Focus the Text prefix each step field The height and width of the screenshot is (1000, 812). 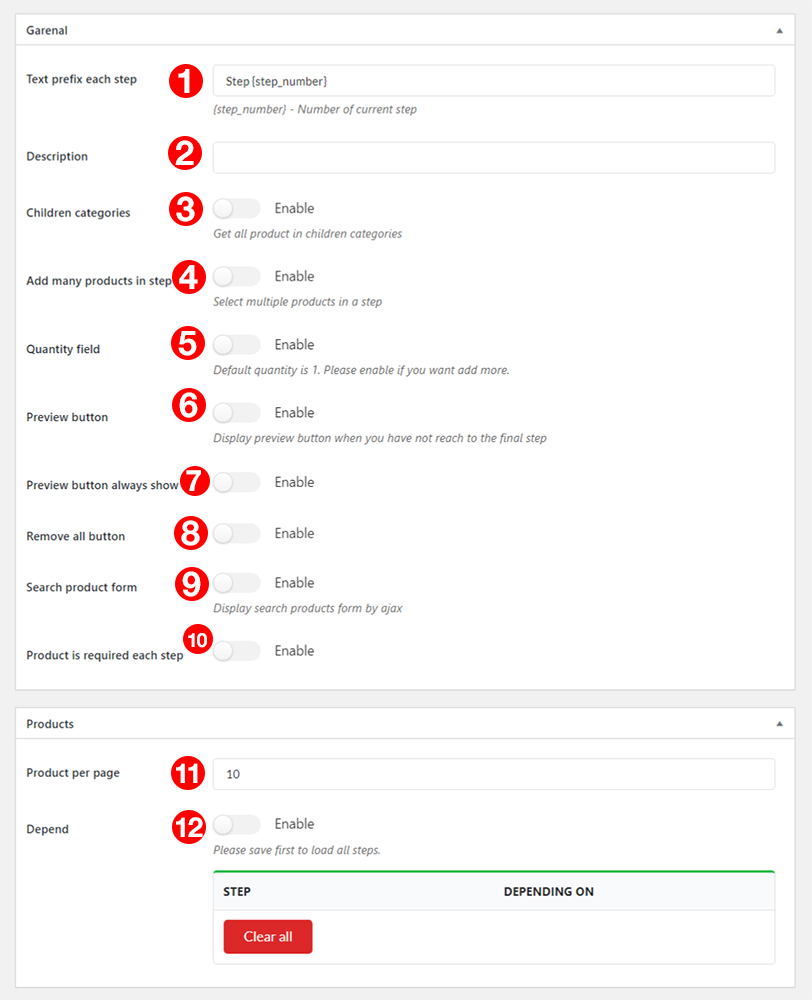pyautogui.click(x=494, y=81)
